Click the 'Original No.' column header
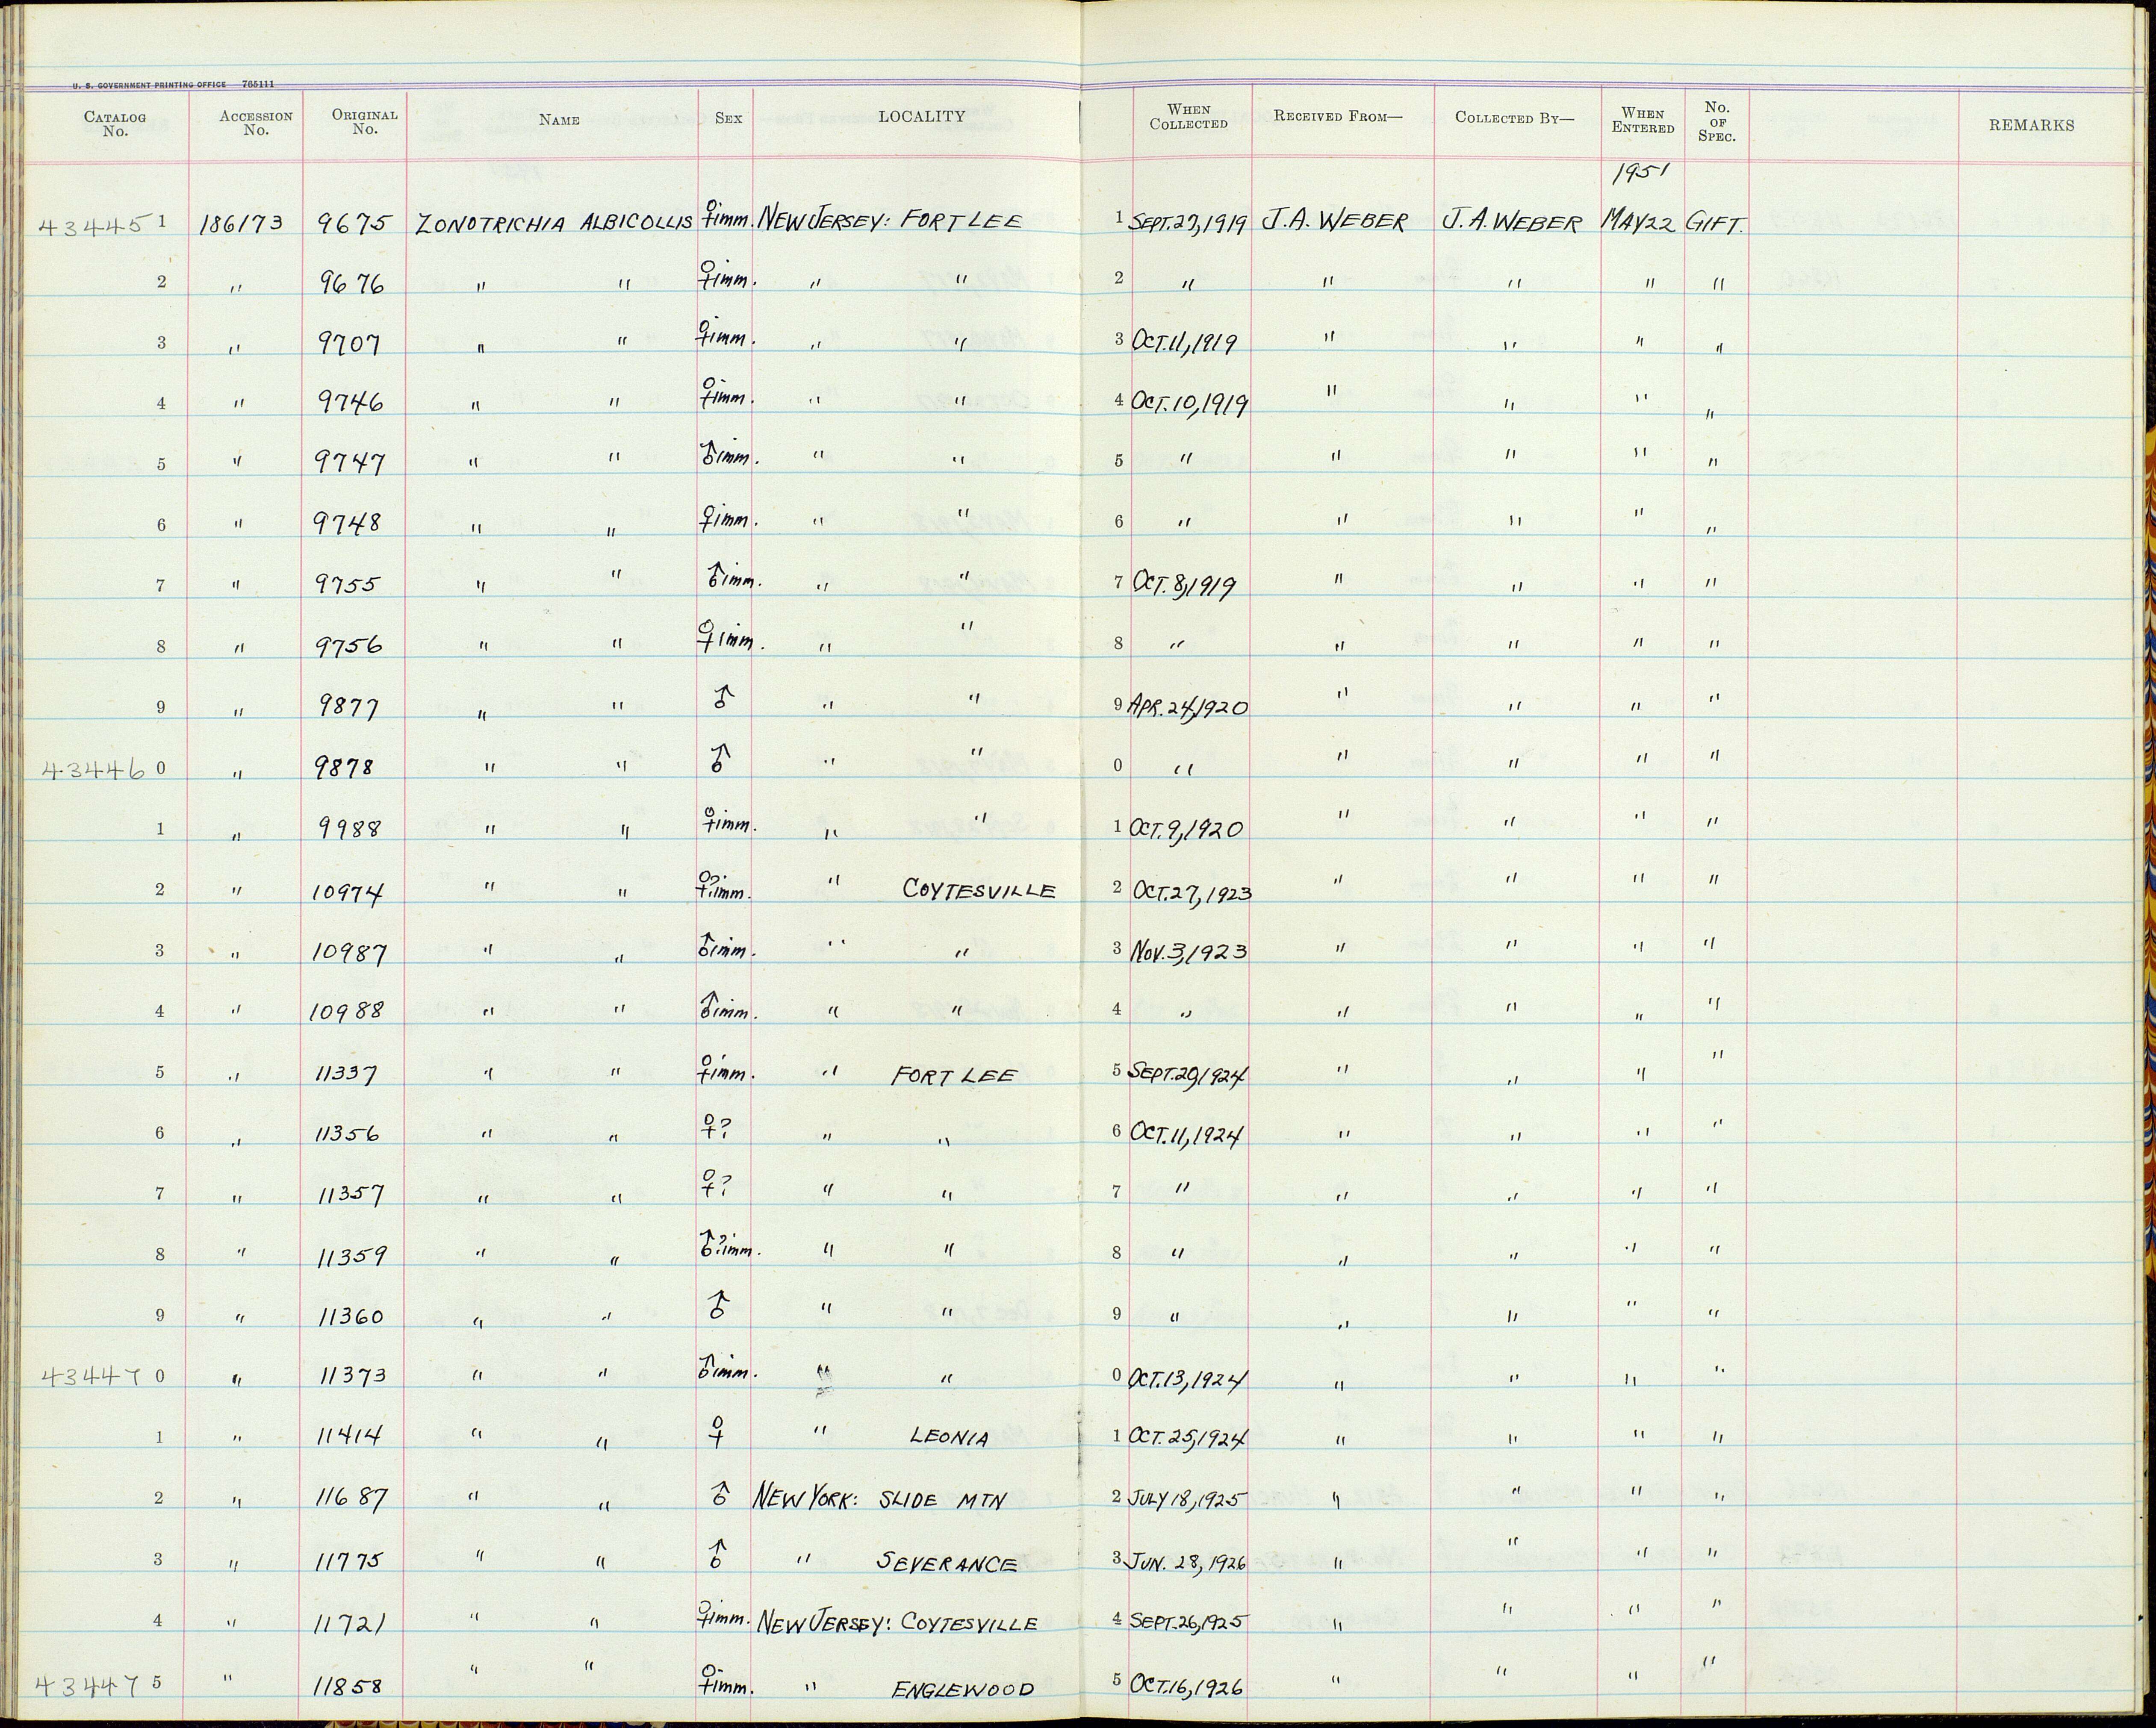 (365, 122)
